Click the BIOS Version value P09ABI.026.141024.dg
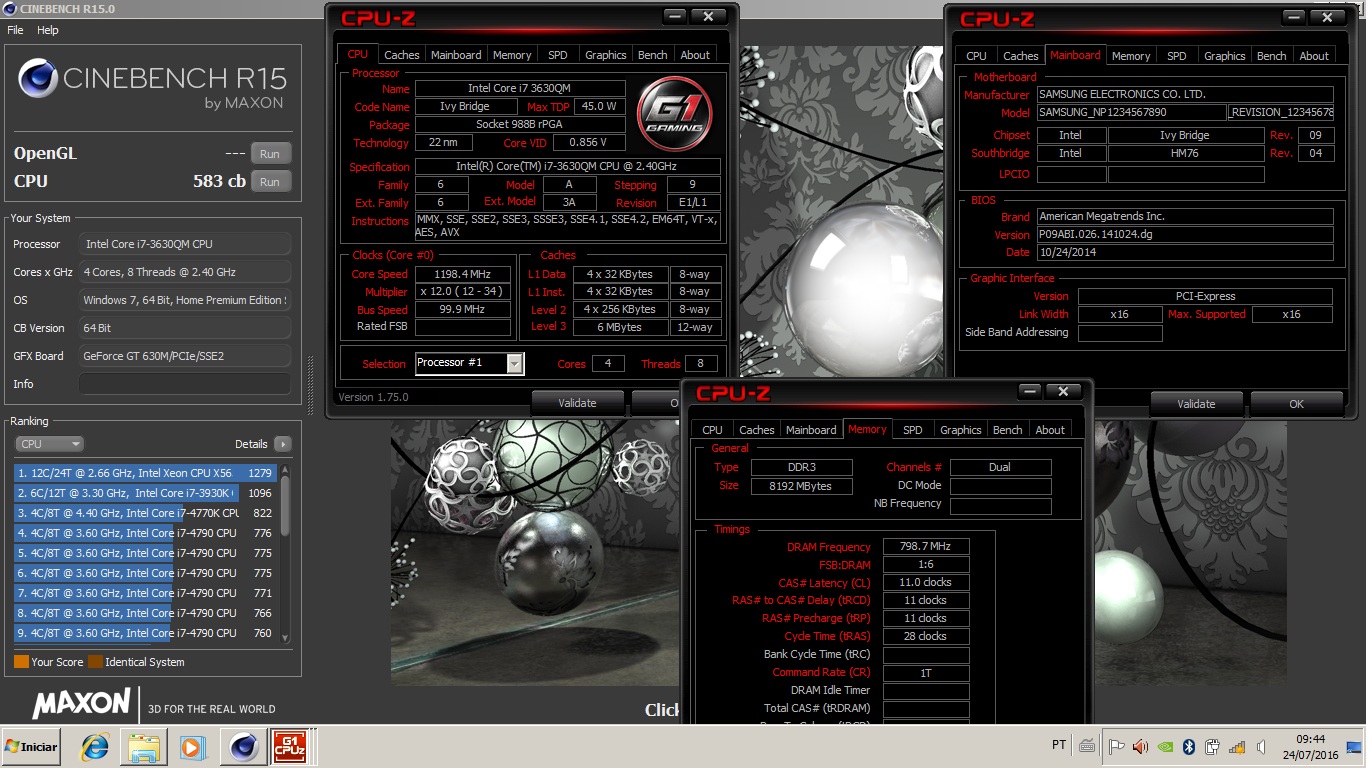1366x768 pixels. click(1185, 235)
